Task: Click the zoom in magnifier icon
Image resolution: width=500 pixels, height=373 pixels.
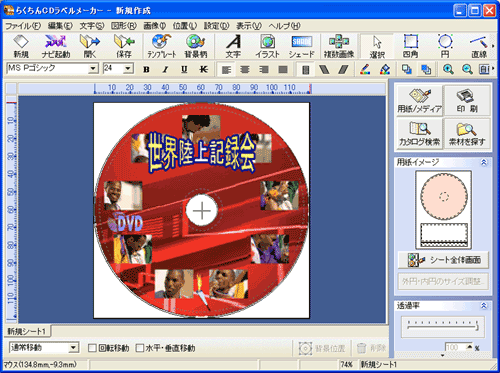Action: tap(448, 69)
